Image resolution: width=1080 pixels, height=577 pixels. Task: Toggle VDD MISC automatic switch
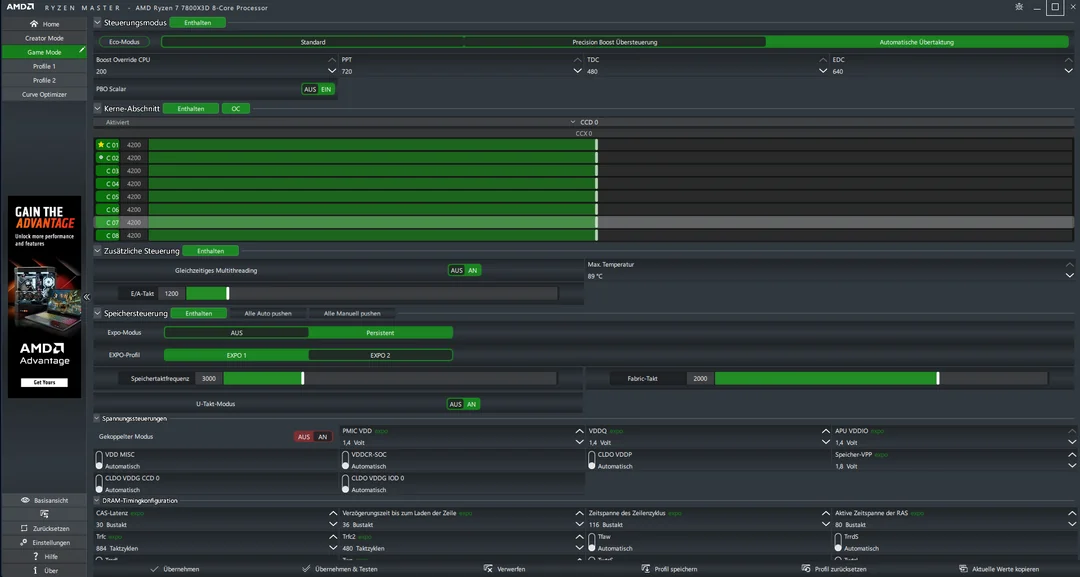[x=99, y=460]
